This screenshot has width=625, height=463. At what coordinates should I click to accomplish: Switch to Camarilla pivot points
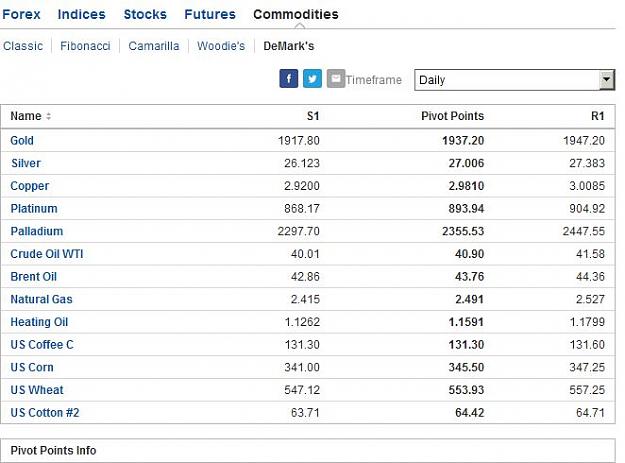[x=154, y=46]
